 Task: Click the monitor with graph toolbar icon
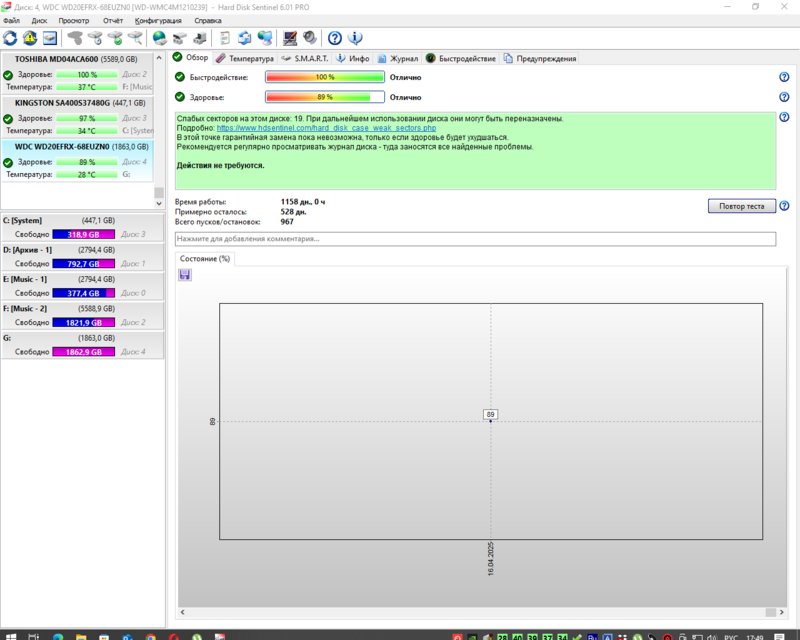[x=290, y=38]
